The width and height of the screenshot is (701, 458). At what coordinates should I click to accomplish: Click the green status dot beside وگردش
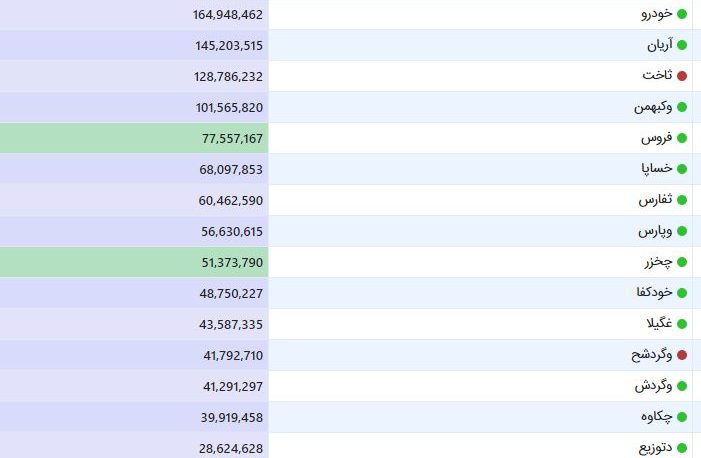point(682,386)
